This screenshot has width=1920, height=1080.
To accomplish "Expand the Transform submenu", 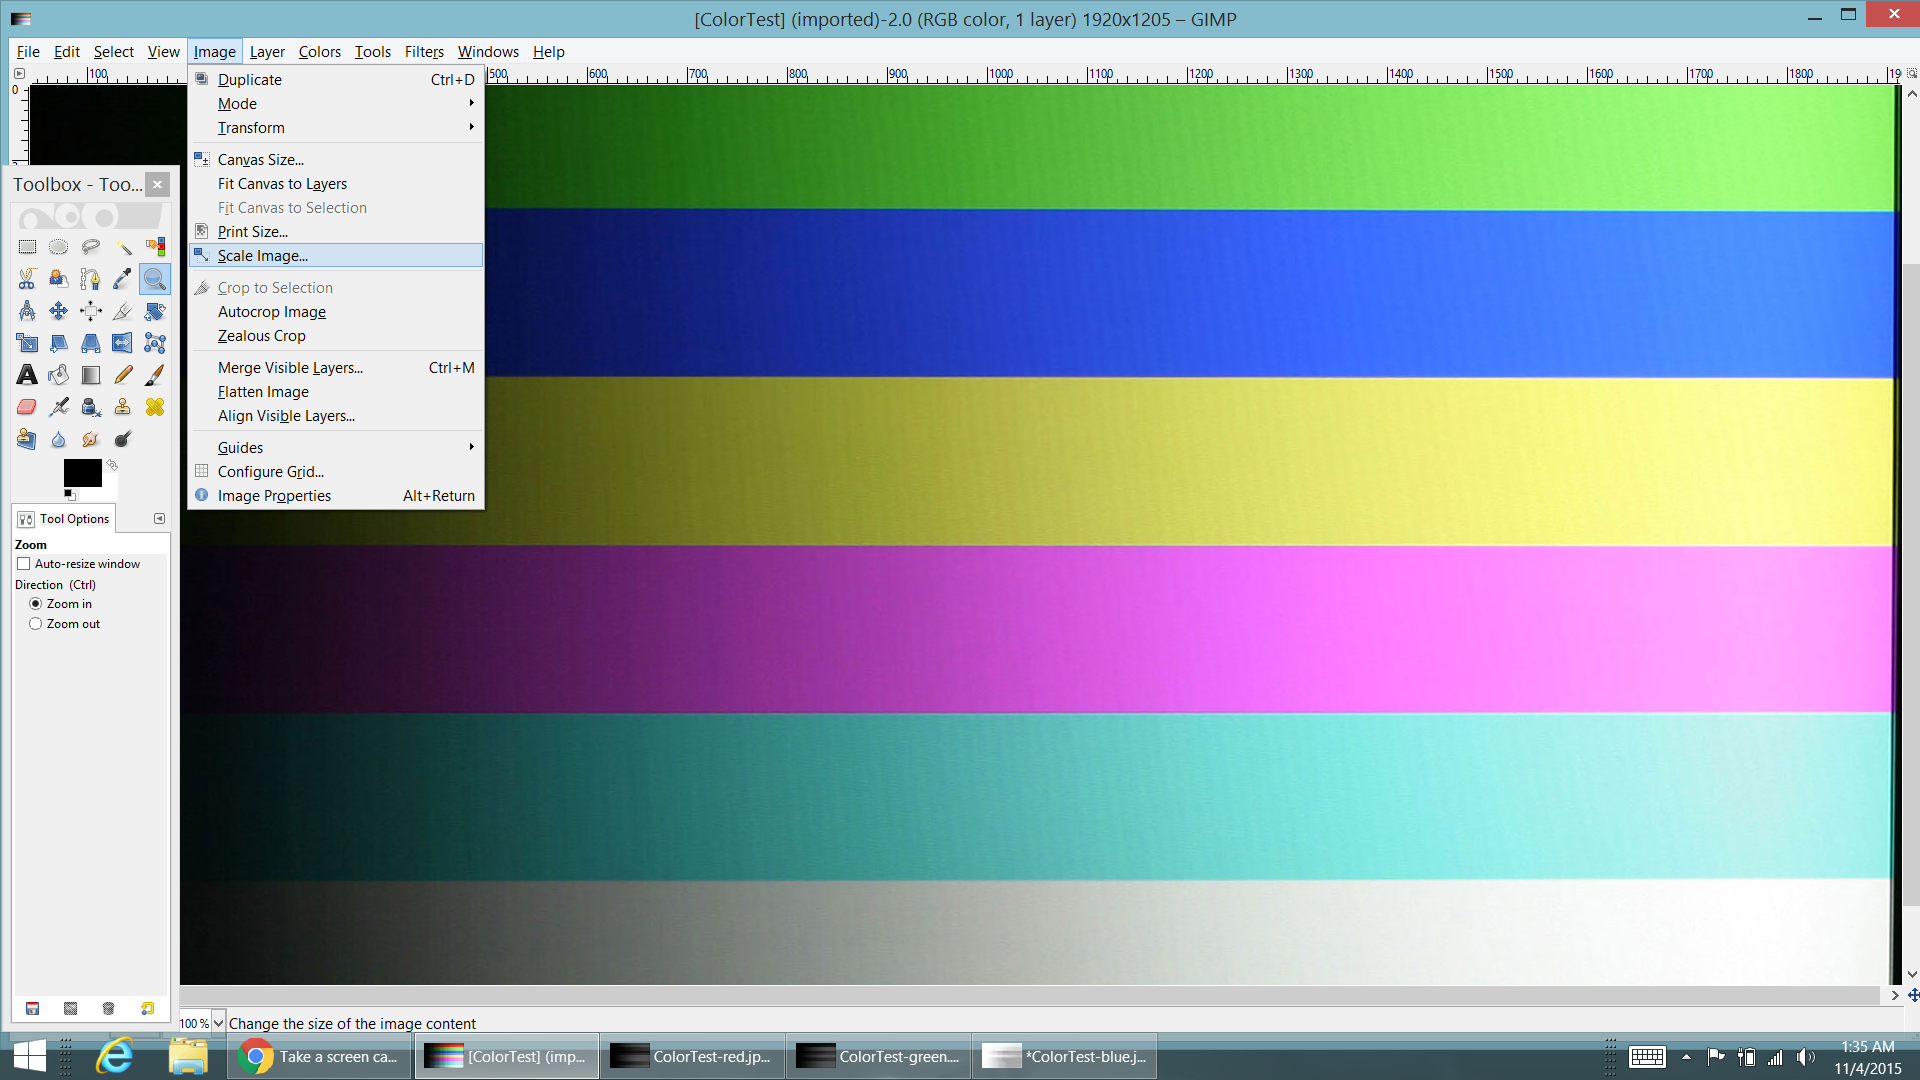I will point(336,128).
